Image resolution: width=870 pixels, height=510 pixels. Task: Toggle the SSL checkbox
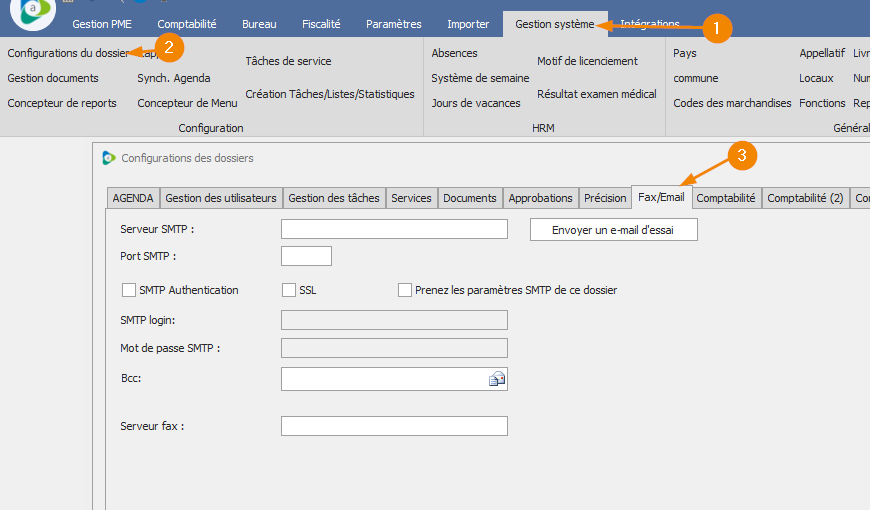click(x=289, y=290)
